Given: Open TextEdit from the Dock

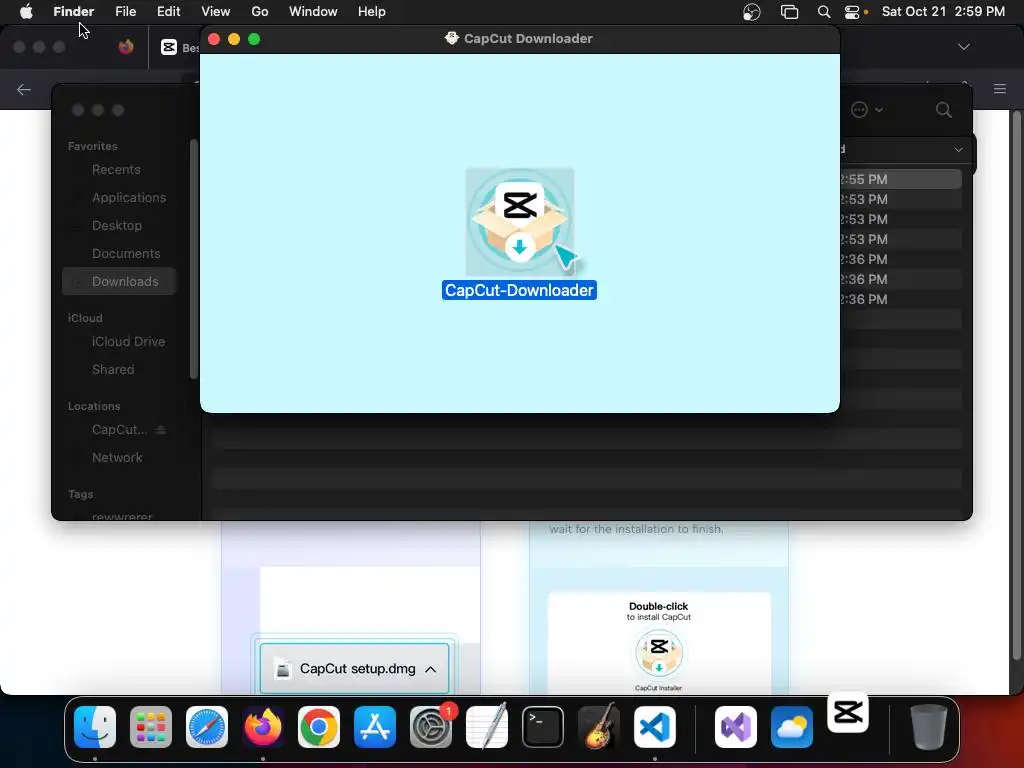Looking at the screenshot, I should click(487, 727).
